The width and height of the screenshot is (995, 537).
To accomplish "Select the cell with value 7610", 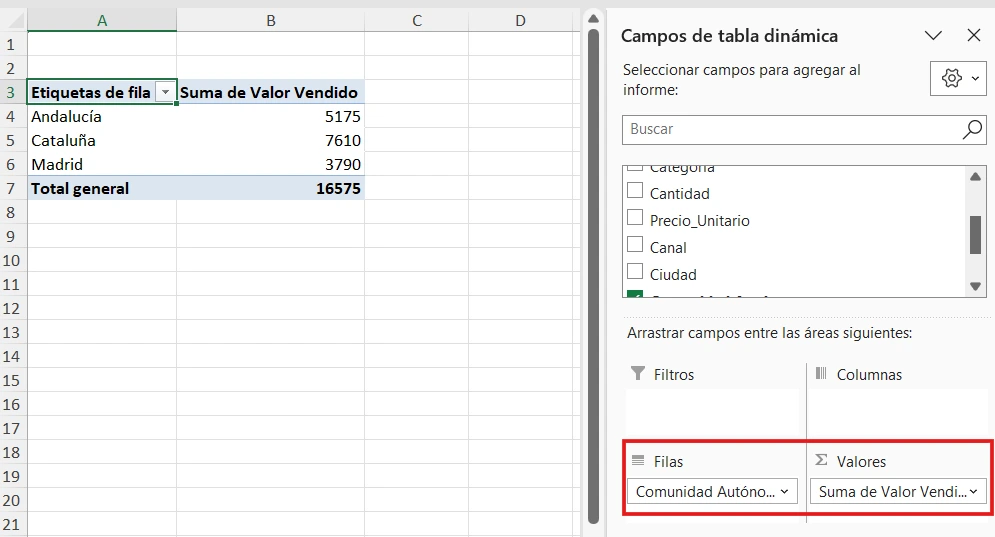I will pos(270,140).
